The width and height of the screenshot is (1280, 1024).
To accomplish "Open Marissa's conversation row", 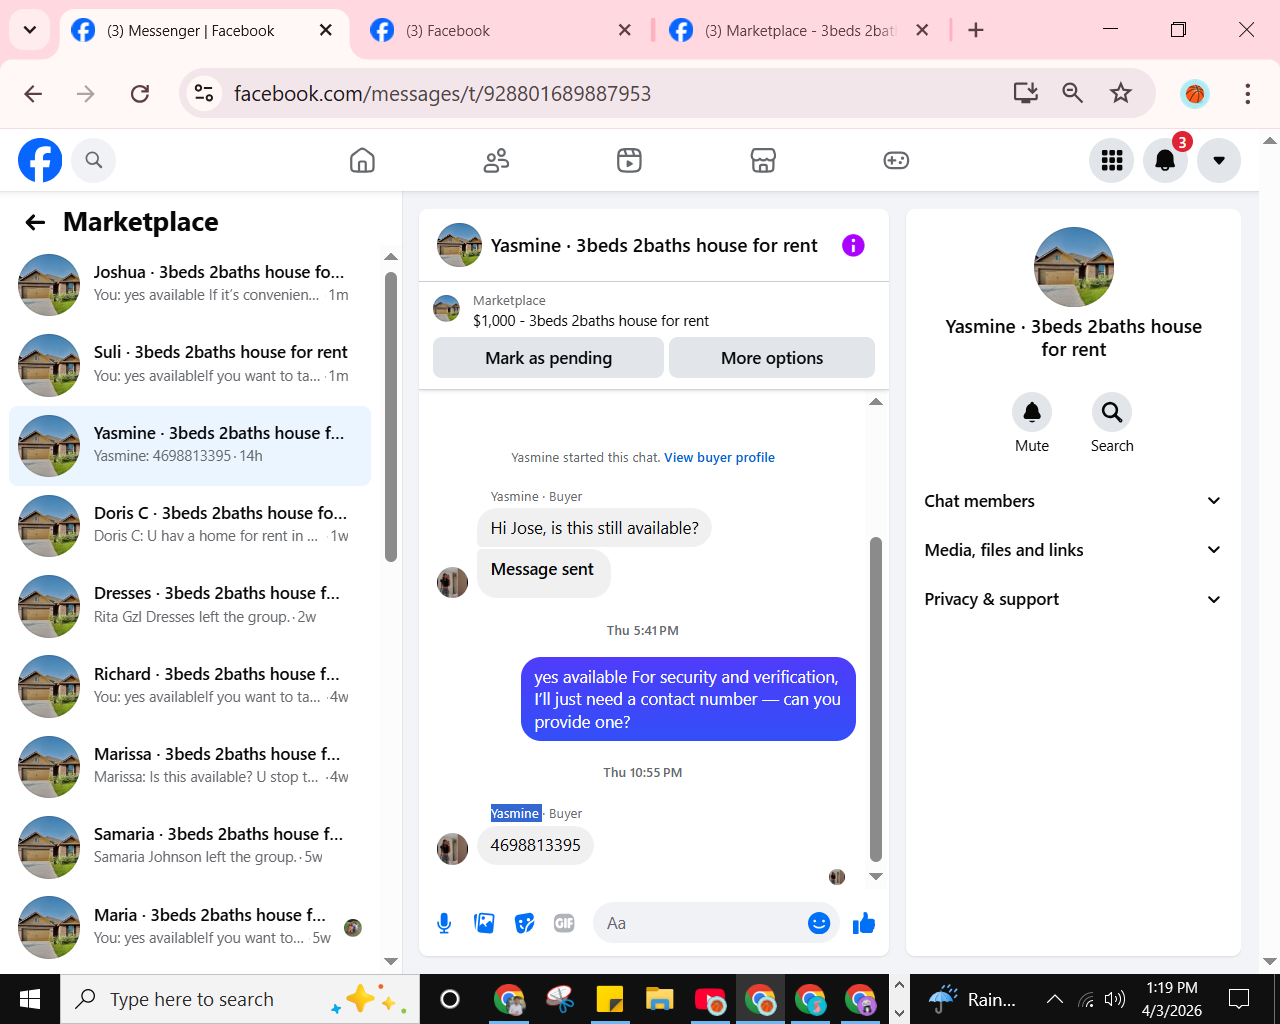I will 190,766.
